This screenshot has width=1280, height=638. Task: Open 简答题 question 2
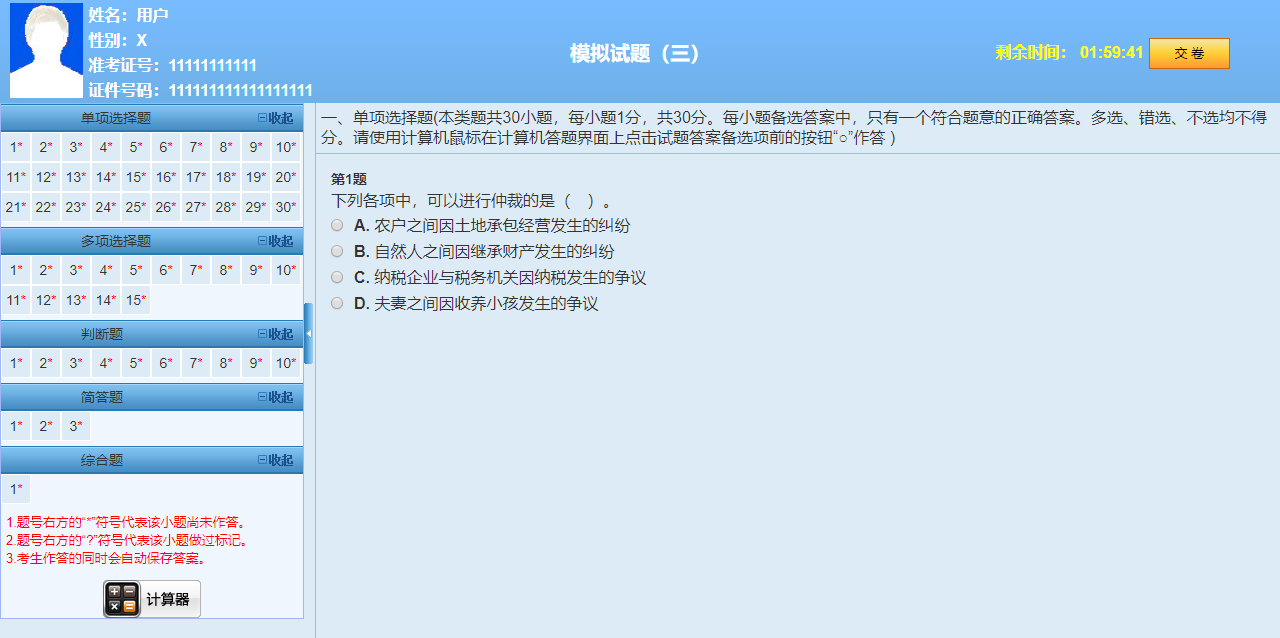click(x=44, y=425)
